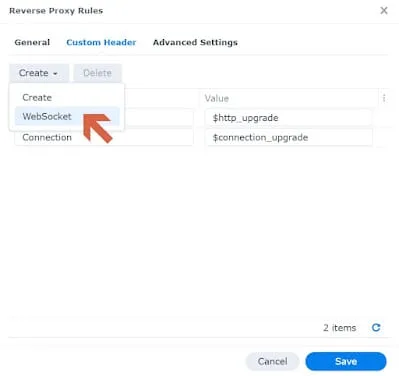Select the Custom Header tab
The image size is (399, 376).
(101, 42)
